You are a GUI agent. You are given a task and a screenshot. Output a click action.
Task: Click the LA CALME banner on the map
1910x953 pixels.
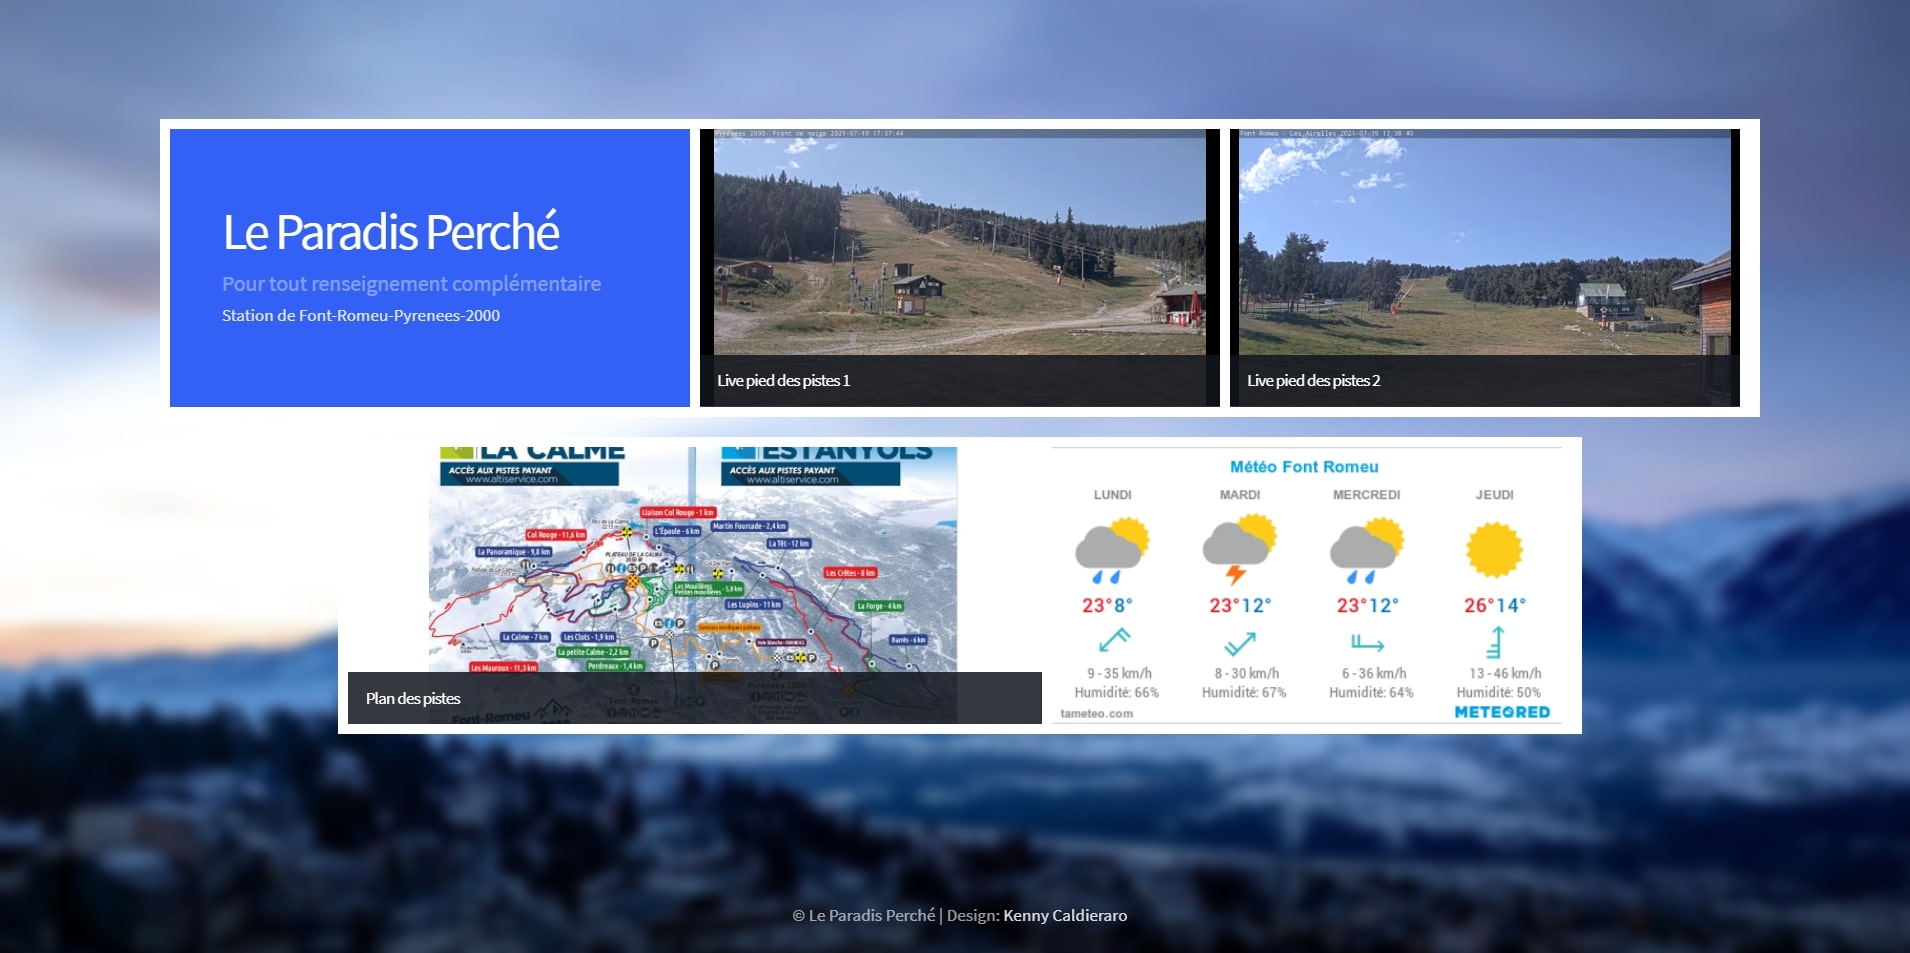click(530, 466)
